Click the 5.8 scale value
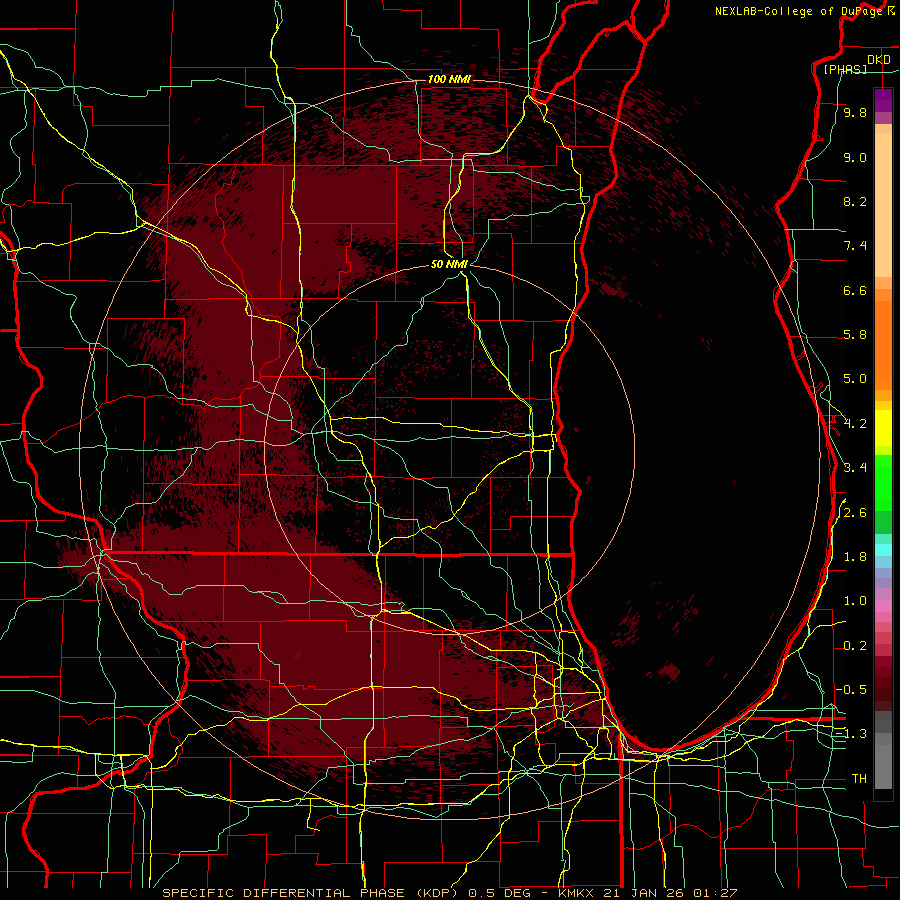This screenshot has height=900, width=900. coord(855,335)
